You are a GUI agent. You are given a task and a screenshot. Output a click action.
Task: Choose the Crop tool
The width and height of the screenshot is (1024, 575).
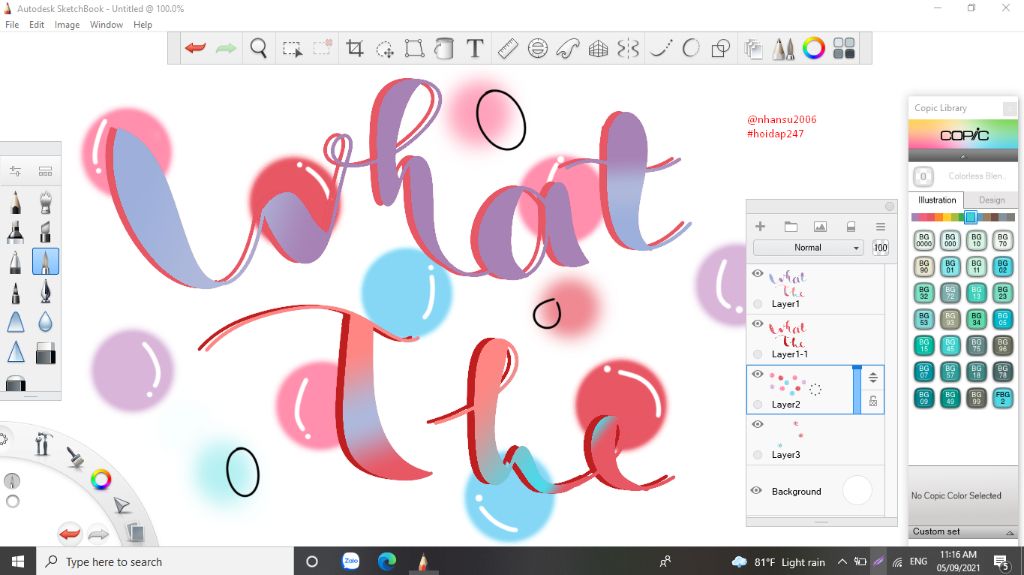point(355,48)
